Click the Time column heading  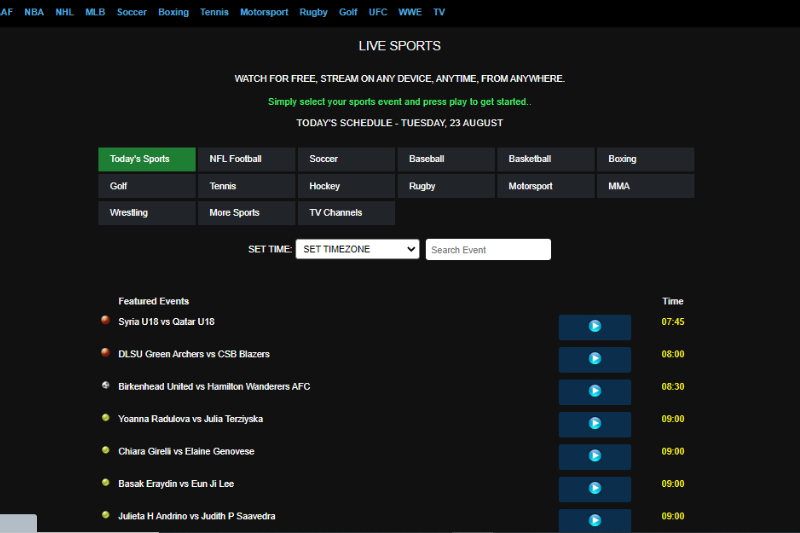(x=673, y=301)
